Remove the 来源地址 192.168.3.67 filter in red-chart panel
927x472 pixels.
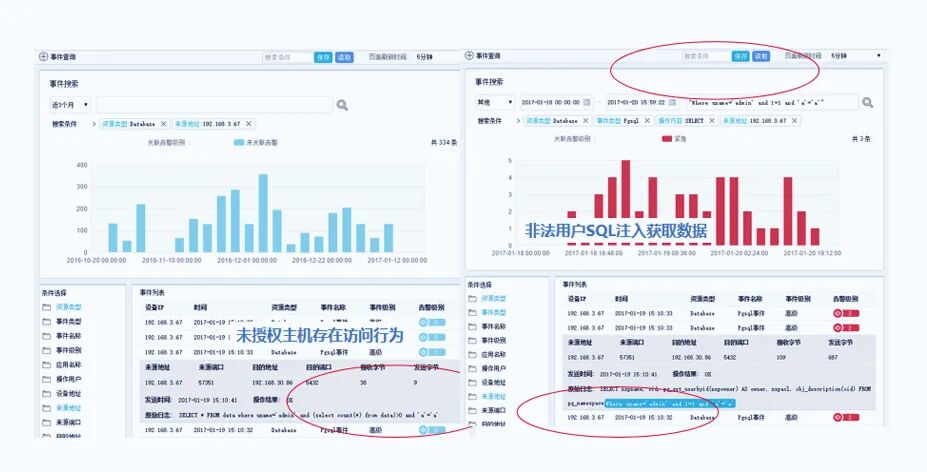pyautogui.click(x=795, y=121)
